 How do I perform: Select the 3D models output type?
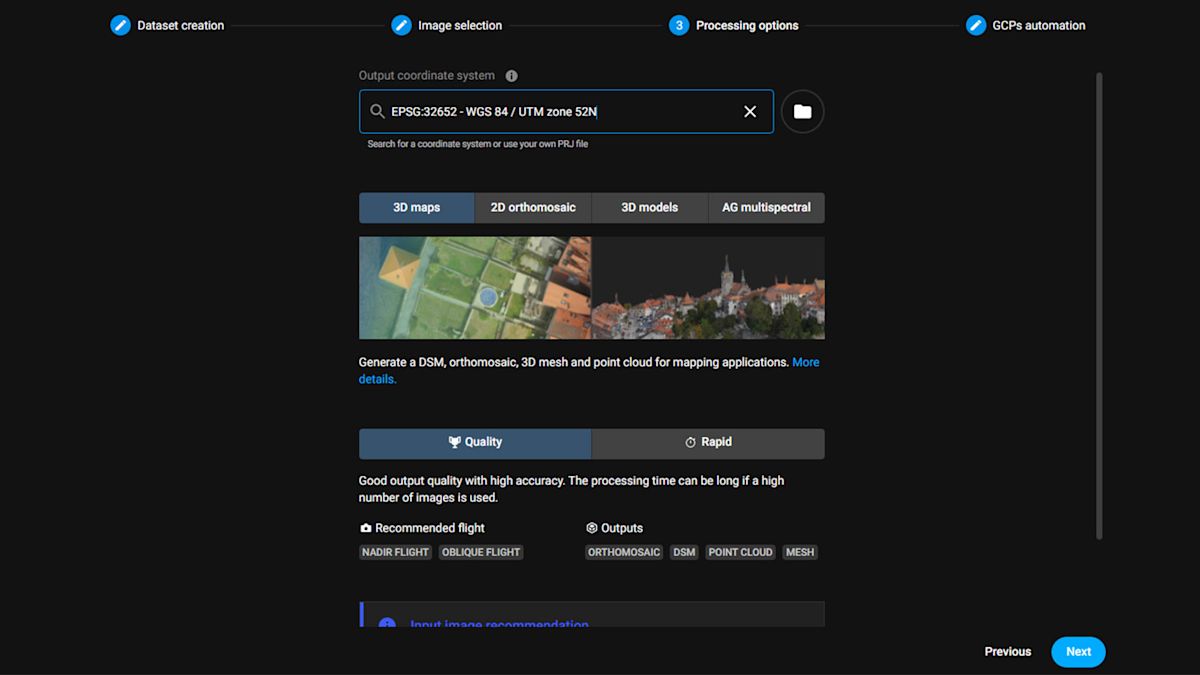pyautogui.click(x=649, y=207)
